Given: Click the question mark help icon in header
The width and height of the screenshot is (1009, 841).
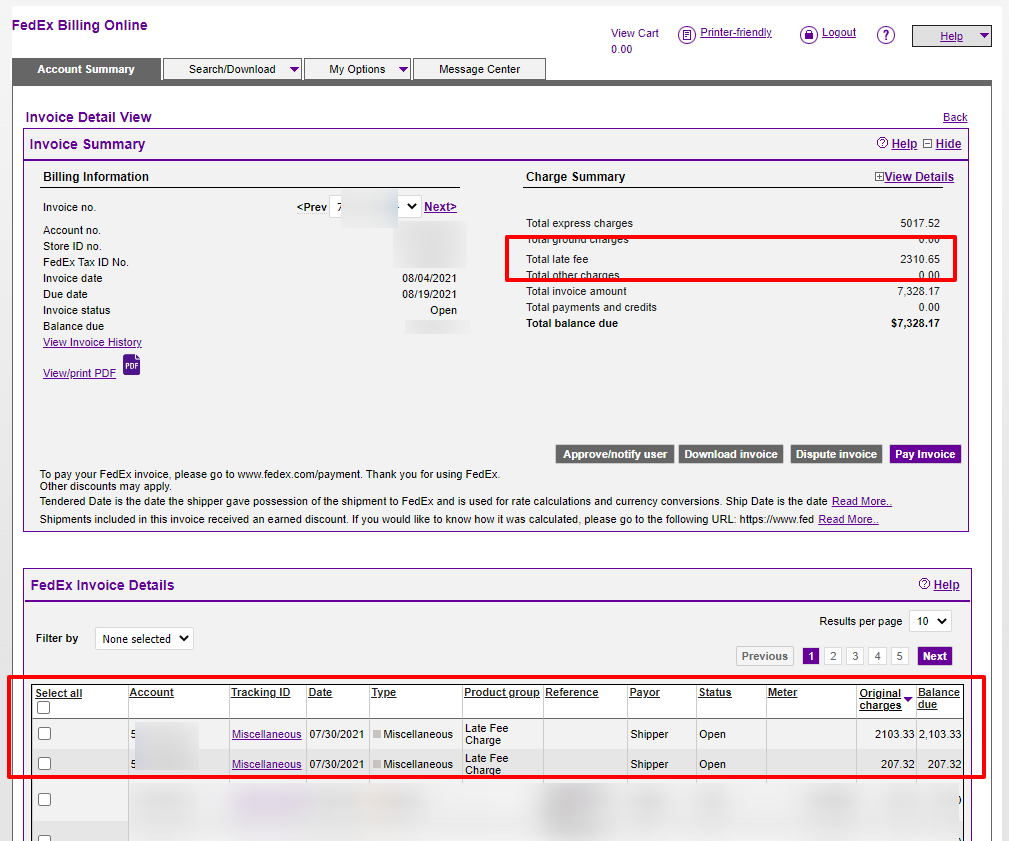Looking at the screenshot, I should coord(885,35).
